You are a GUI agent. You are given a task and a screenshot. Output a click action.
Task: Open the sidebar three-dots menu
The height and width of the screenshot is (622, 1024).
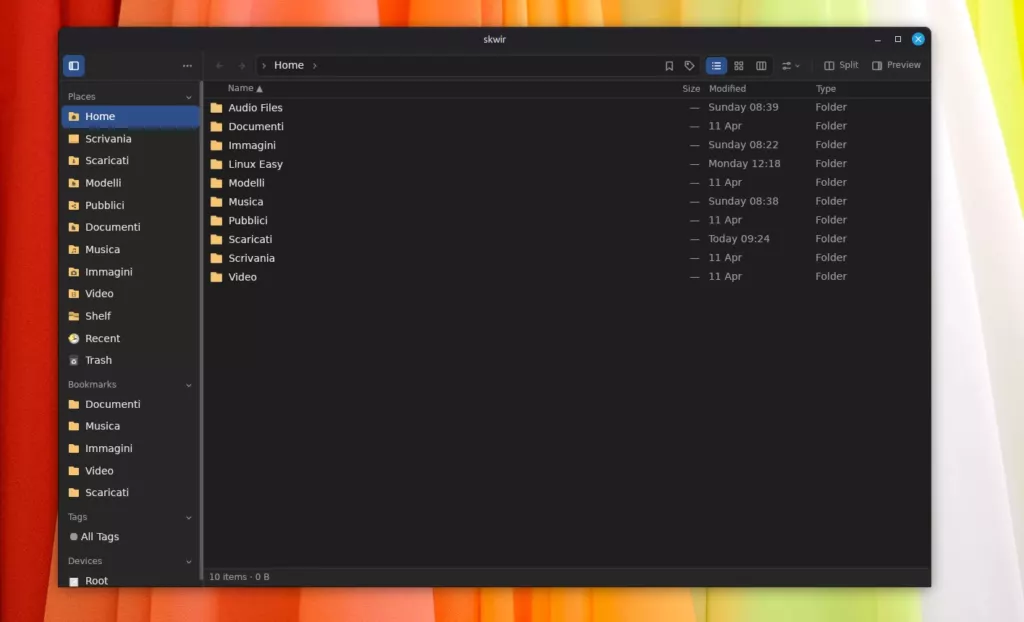(187, 65)
